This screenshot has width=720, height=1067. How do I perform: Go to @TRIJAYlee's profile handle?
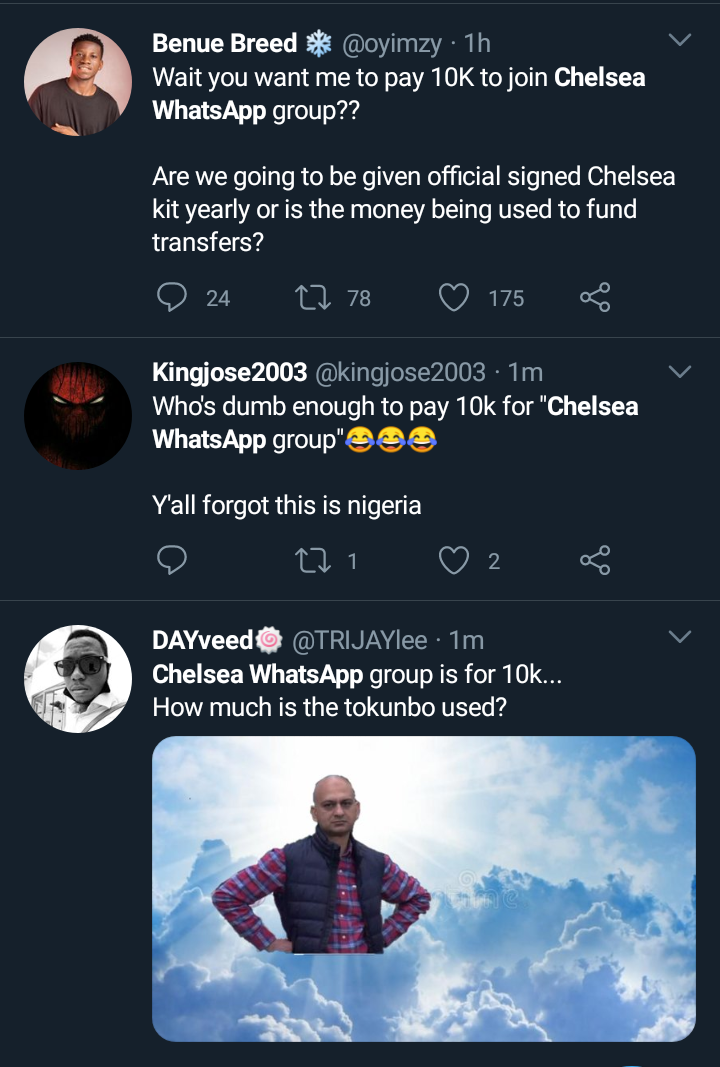[359, 640]
